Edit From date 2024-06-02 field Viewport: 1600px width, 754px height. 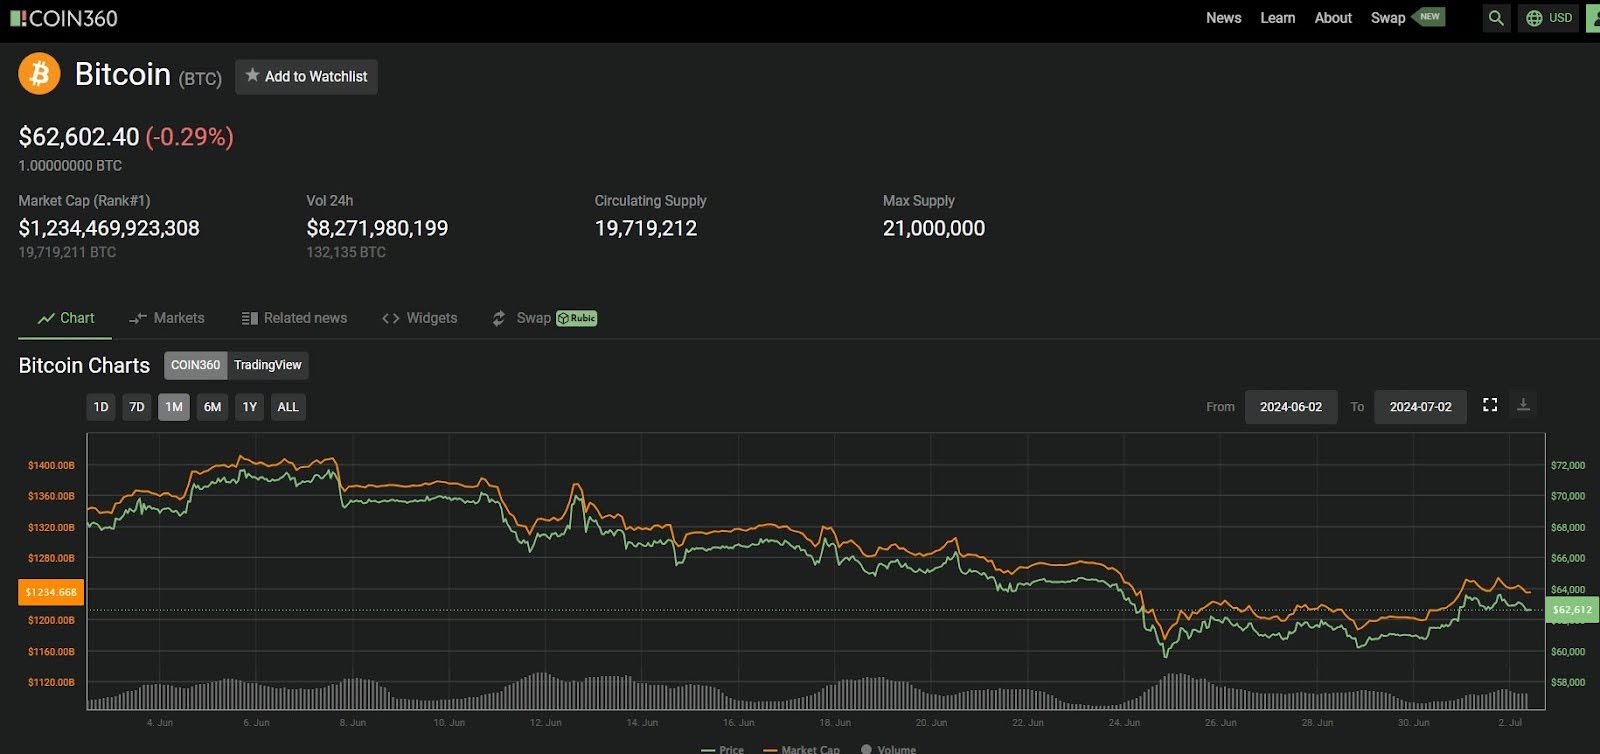[x=1291, y=407]
